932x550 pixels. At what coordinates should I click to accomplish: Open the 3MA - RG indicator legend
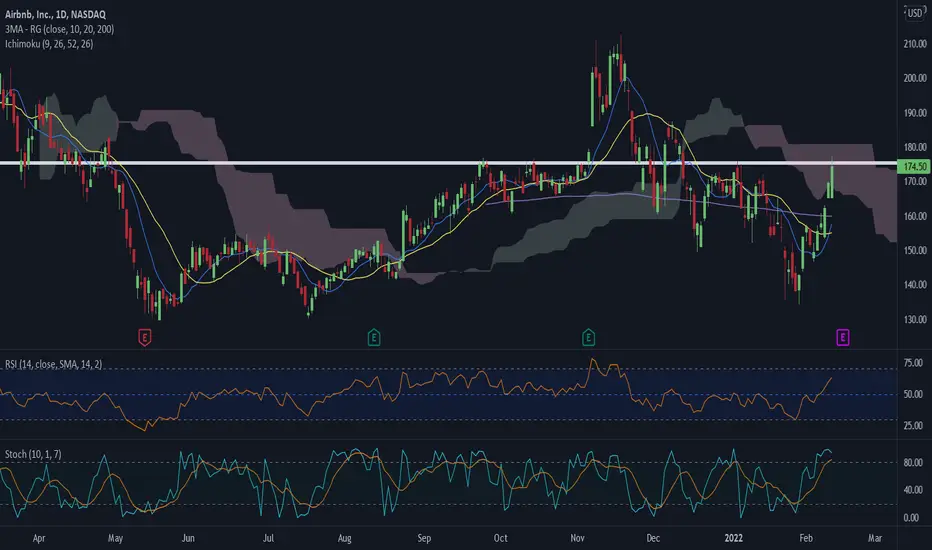click(x=59, y=29)
